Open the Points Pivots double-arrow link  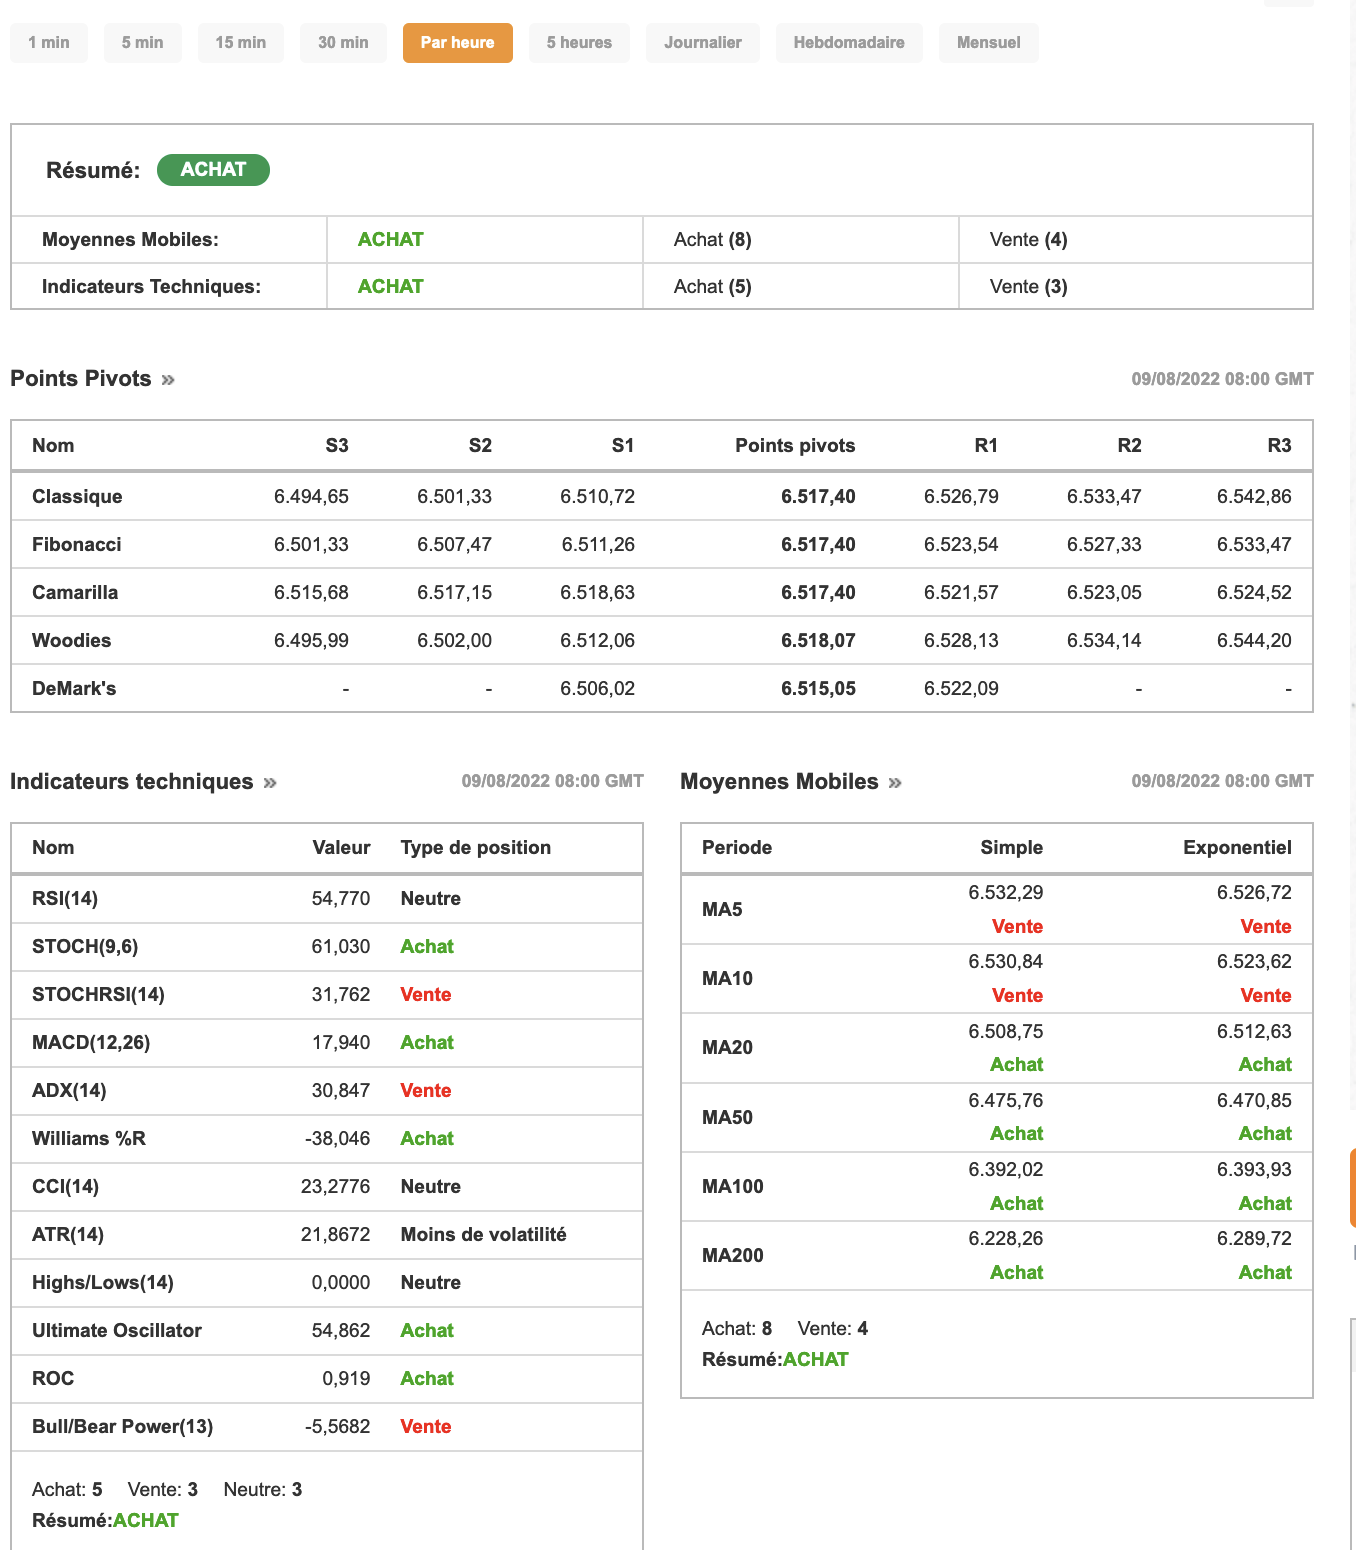[168, 380]
